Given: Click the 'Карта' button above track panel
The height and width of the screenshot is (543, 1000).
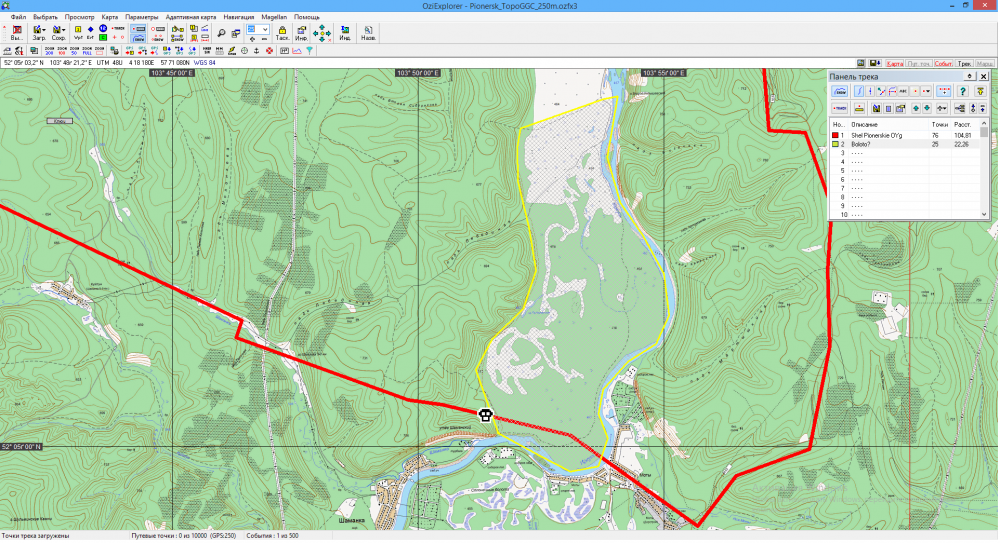Looking at the screenshot, I should (x=895, y=63).
